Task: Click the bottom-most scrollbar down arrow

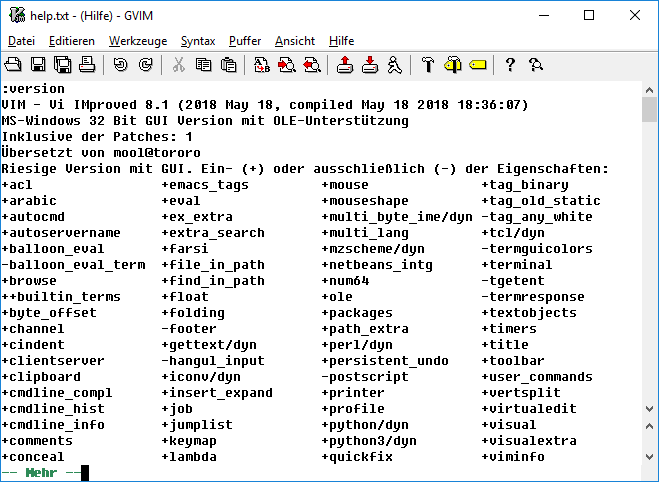Action: 649,457
